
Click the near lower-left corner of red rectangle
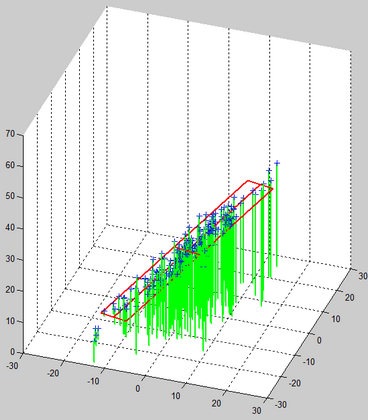pos(102,313)
